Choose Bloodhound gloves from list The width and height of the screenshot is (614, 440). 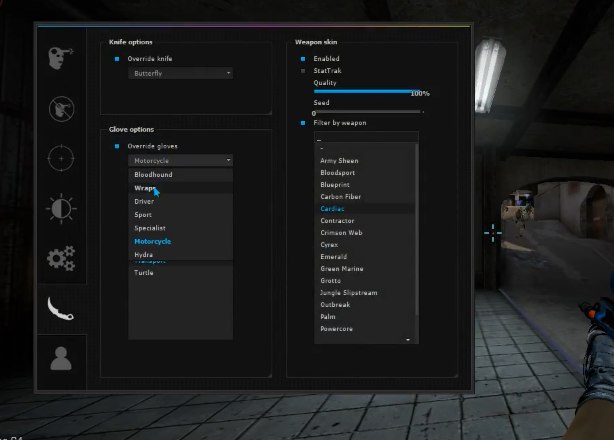point(181,175)
